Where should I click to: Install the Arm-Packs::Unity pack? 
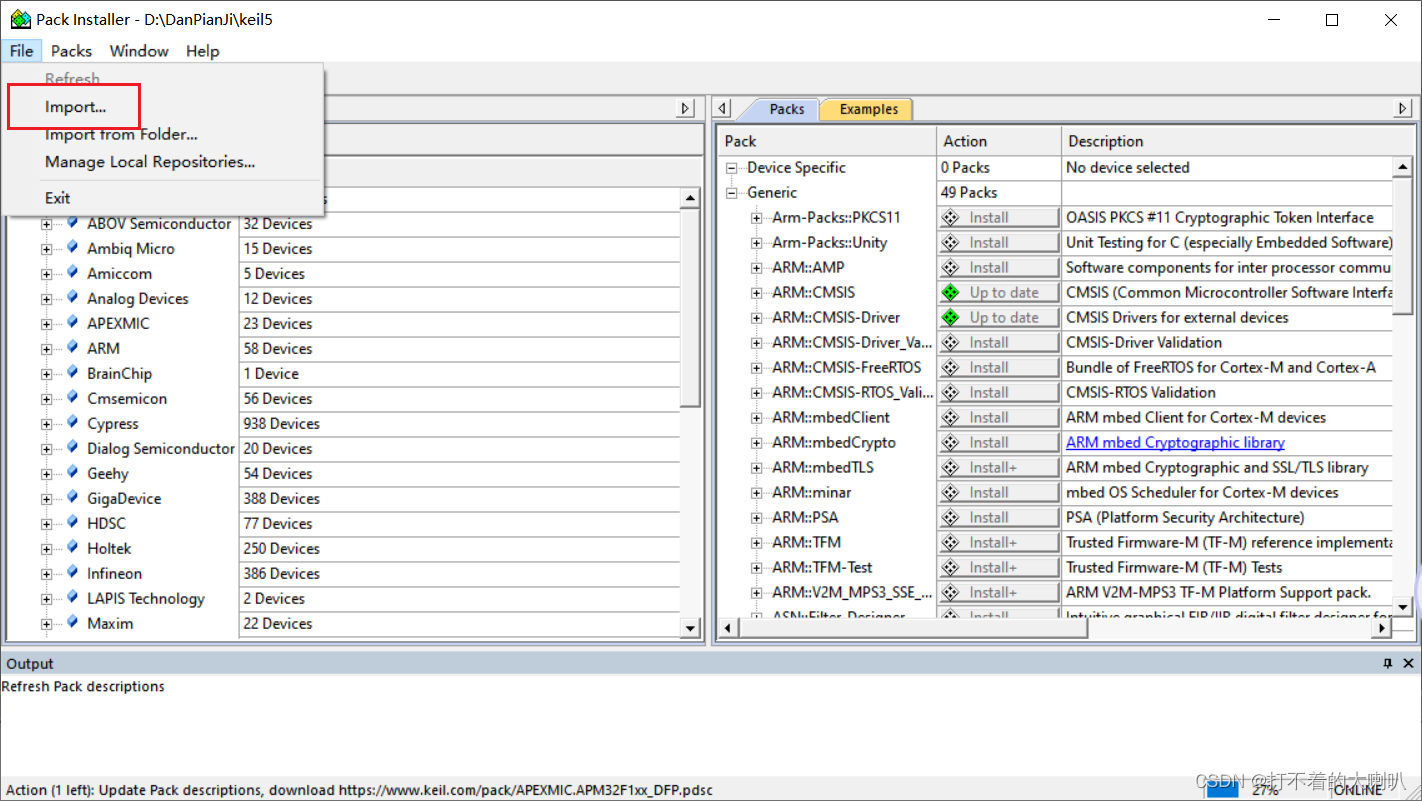coord(998,242)
